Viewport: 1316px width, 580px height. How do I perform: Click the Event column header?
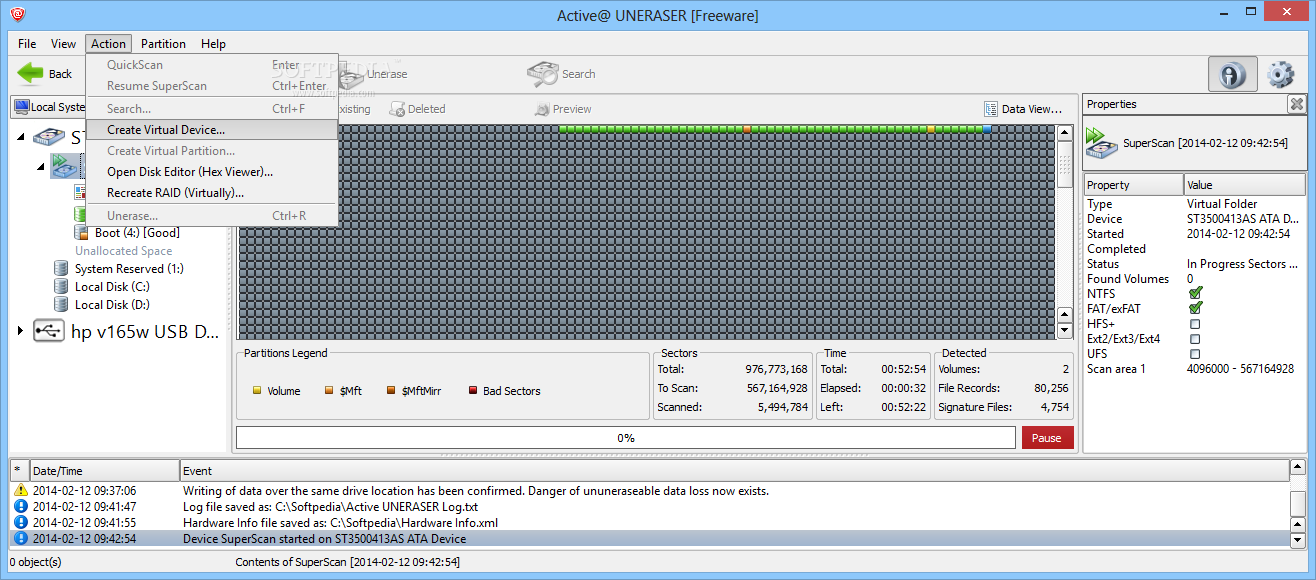coord(734,470)
